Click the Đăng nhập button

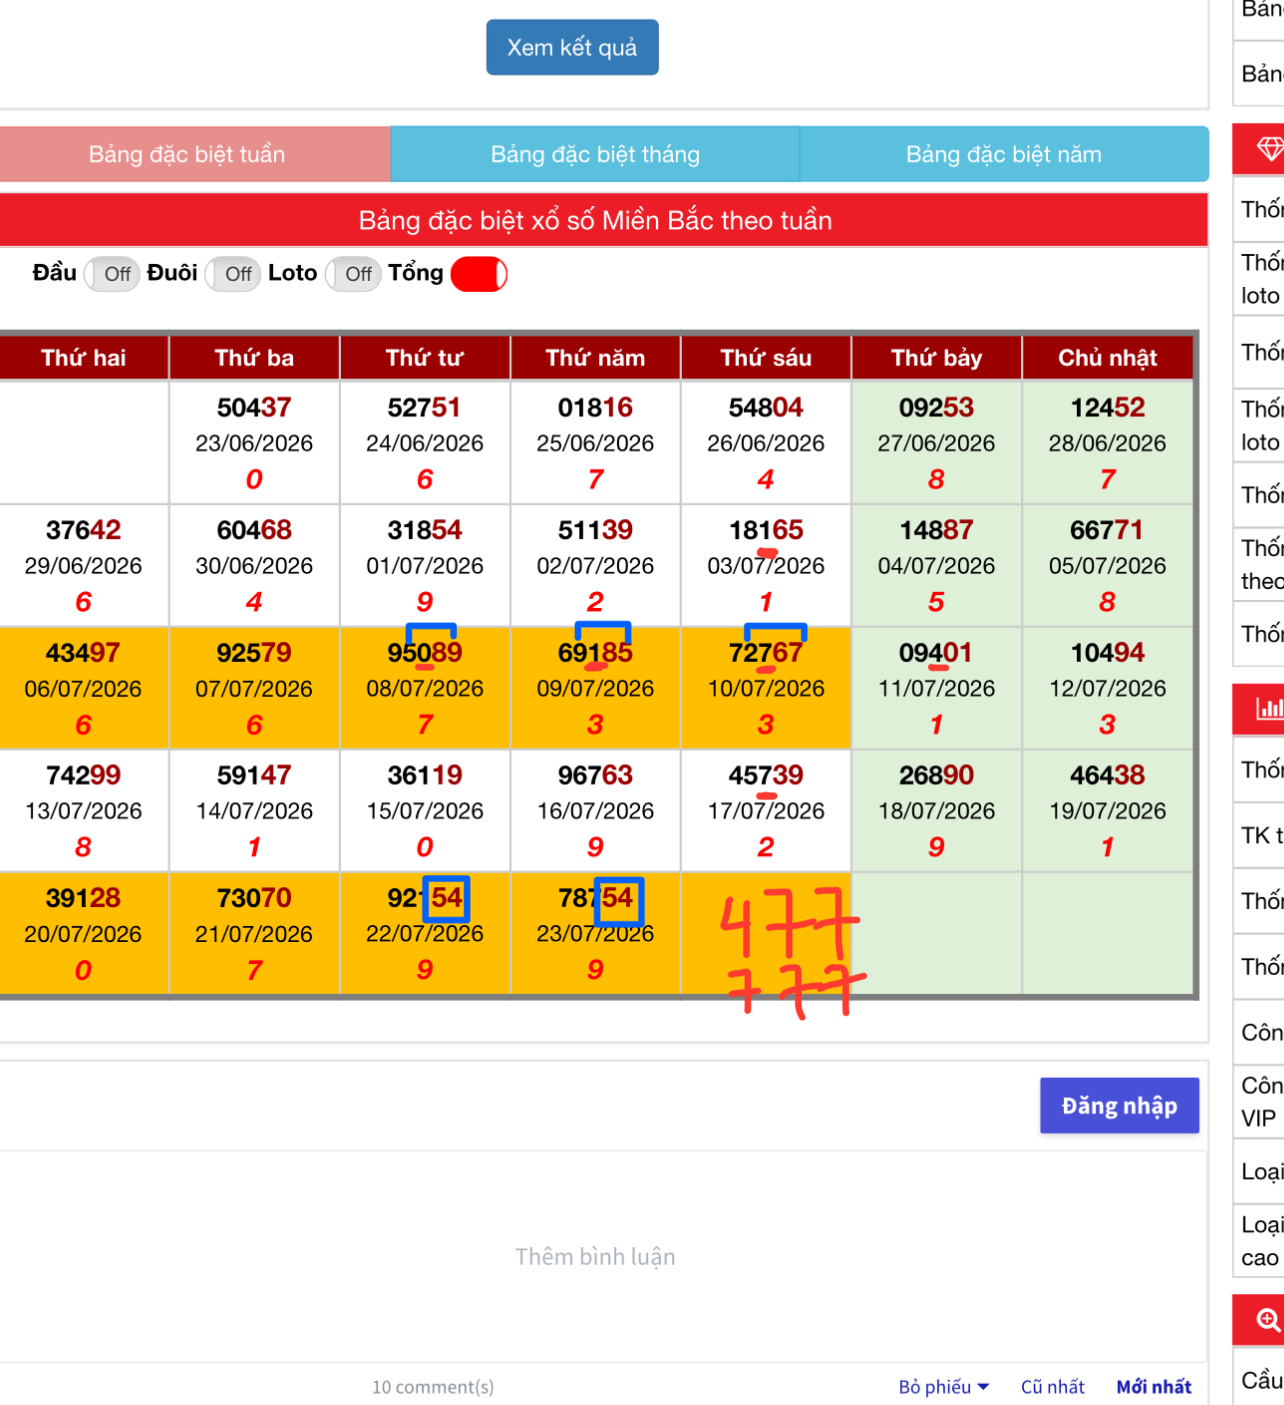tap(1119, 1105)
